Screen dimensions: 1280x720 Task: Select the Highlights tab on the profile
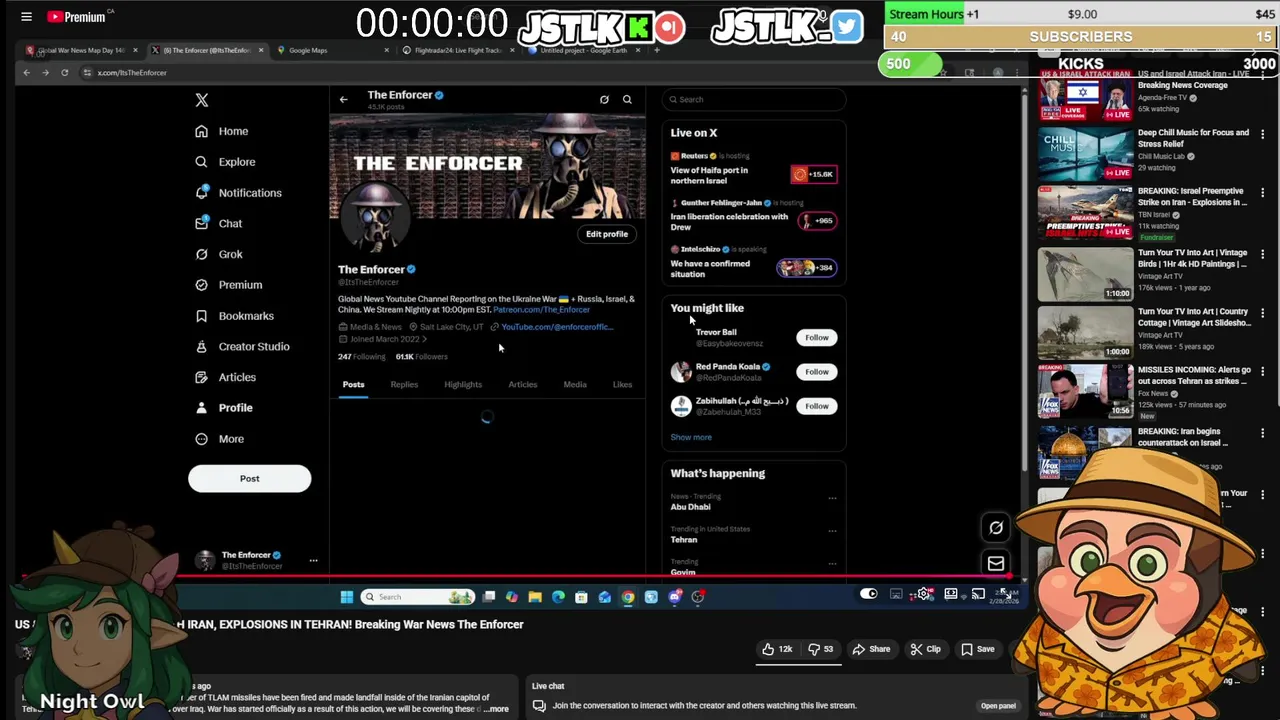pos(463,385)
